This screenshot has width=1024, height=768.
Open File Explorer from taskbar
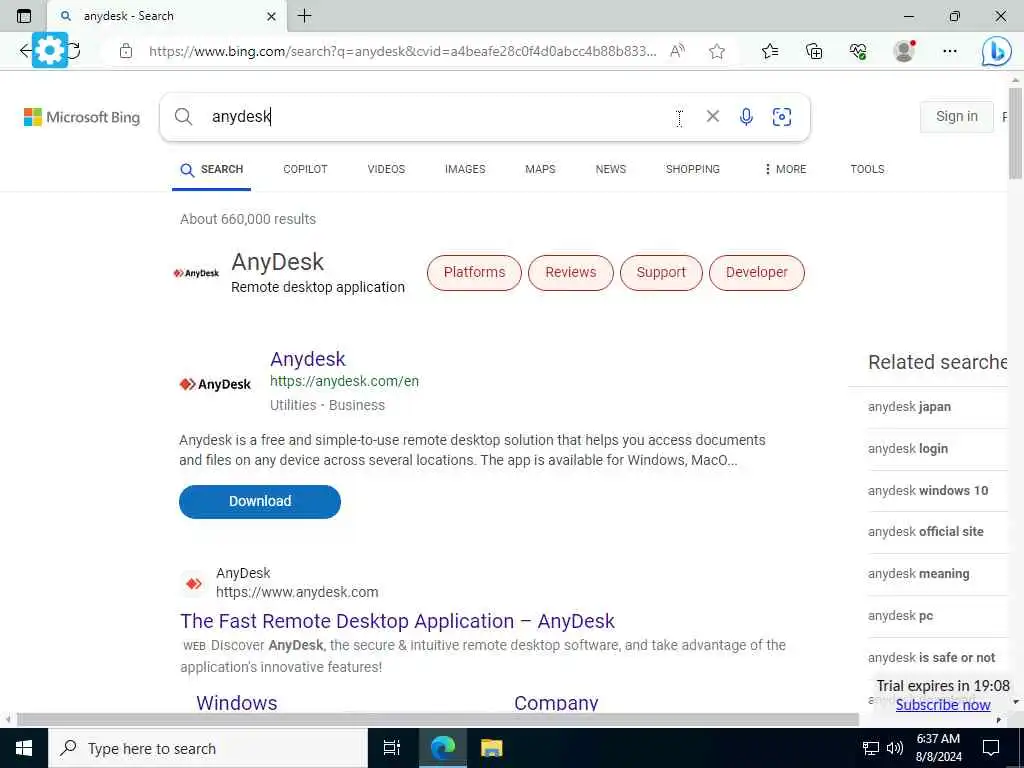pos(491,748)
